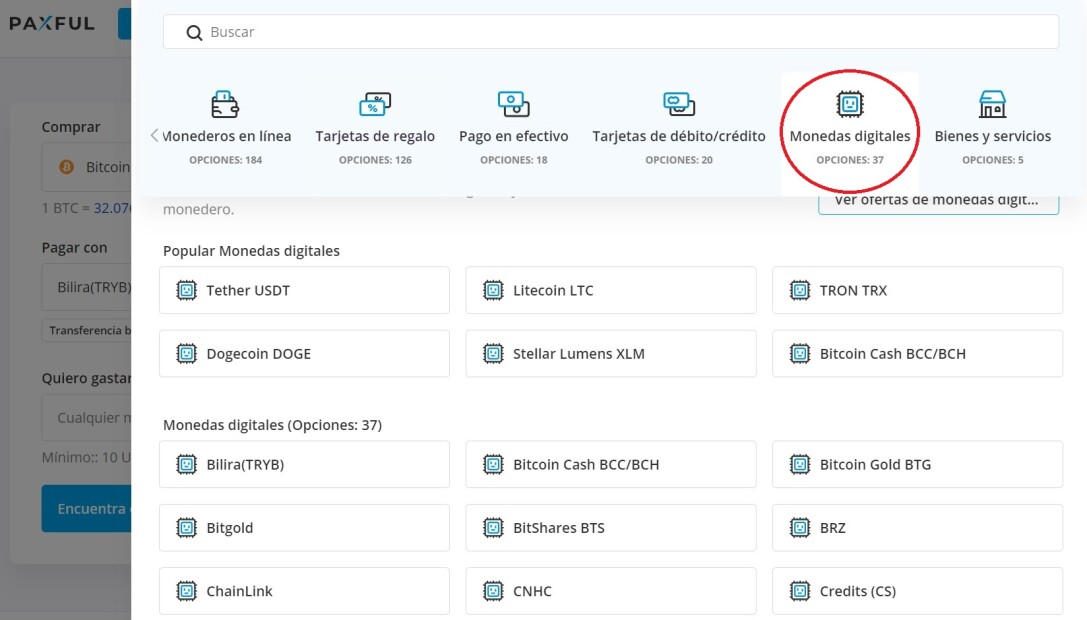Image resolution: width=1087 pixels, height=620 pixels.
Task: Choose the Dogecoin DOGE option
Action: pos(304,354)
